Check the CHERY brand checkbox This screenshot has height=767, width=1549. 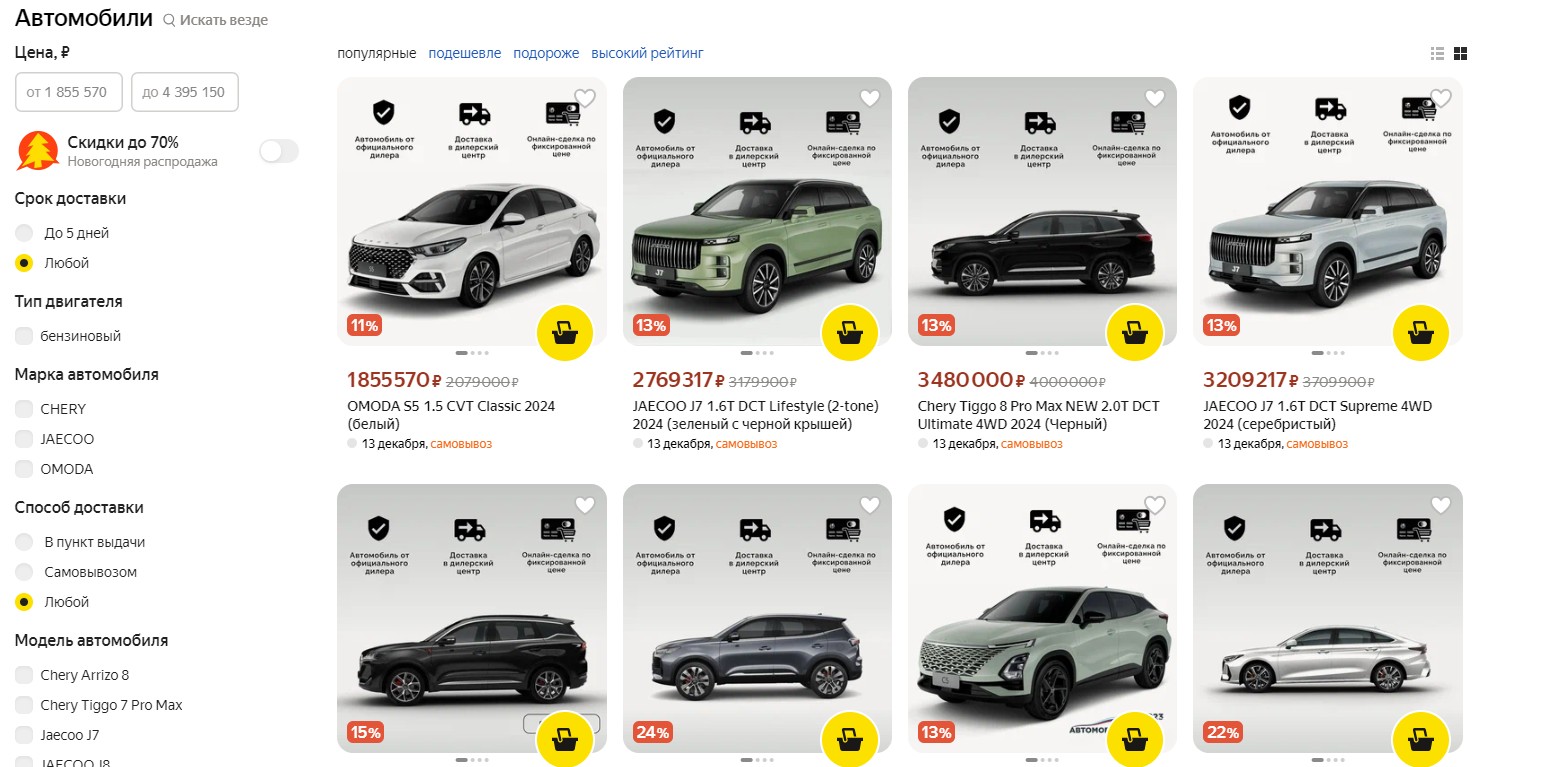[x=24, y=409]
